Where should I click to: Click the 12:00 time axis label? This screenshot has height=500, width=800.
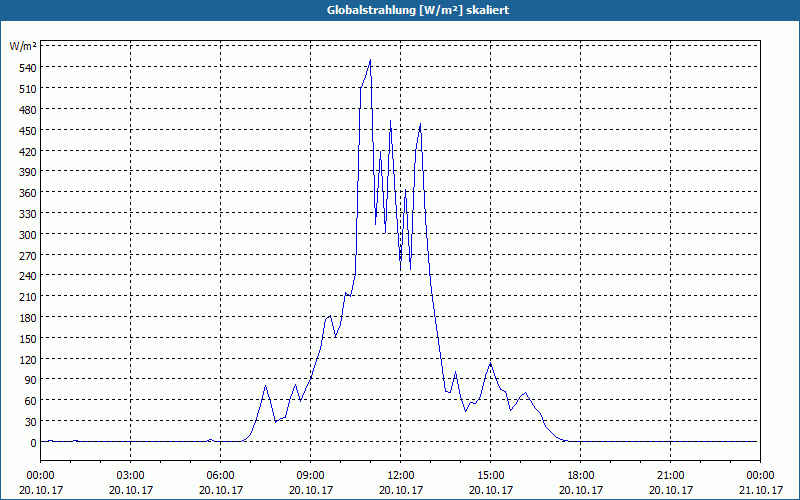401,476
